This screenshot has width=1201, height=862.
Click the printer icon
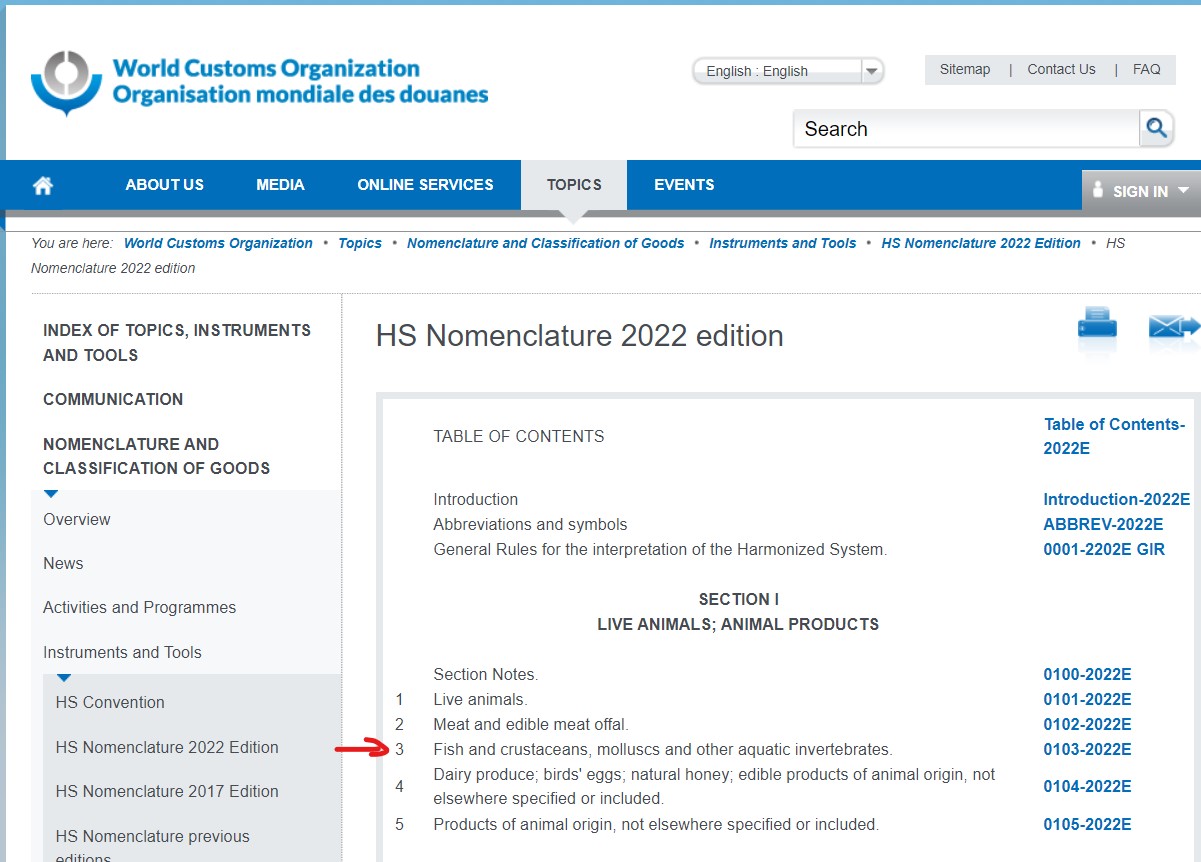[1096, 327]
